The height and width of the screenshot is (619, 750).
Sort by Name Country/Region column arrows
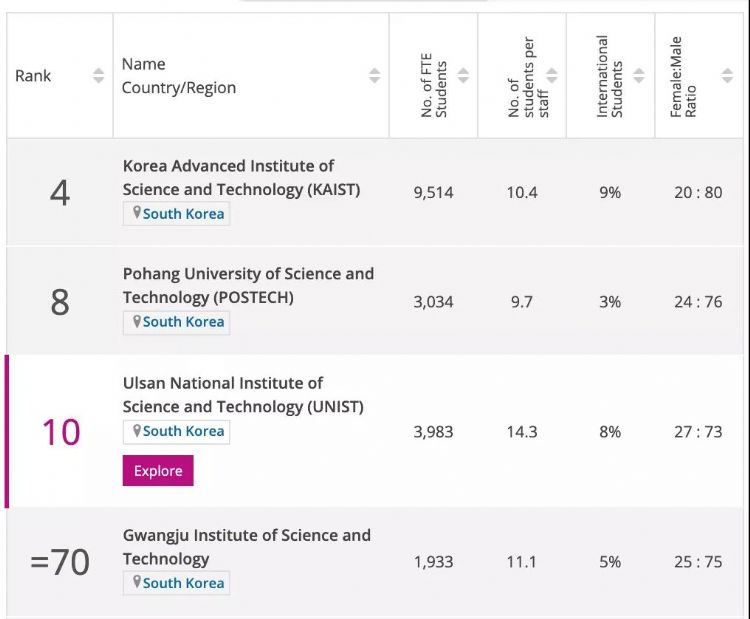point(374,76)
